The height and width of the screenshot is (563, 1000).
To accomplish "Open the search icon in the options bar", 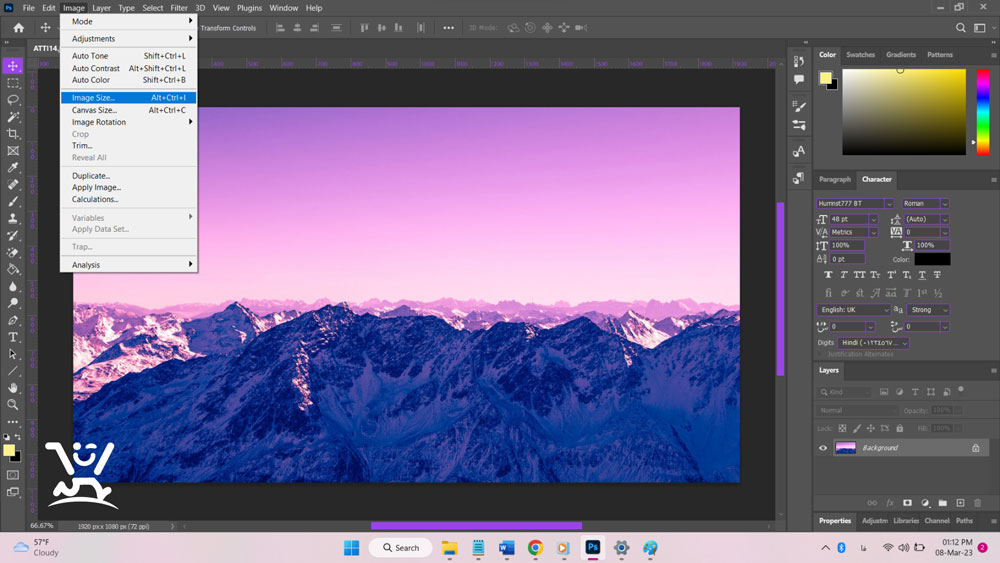I will coord(960,28).
